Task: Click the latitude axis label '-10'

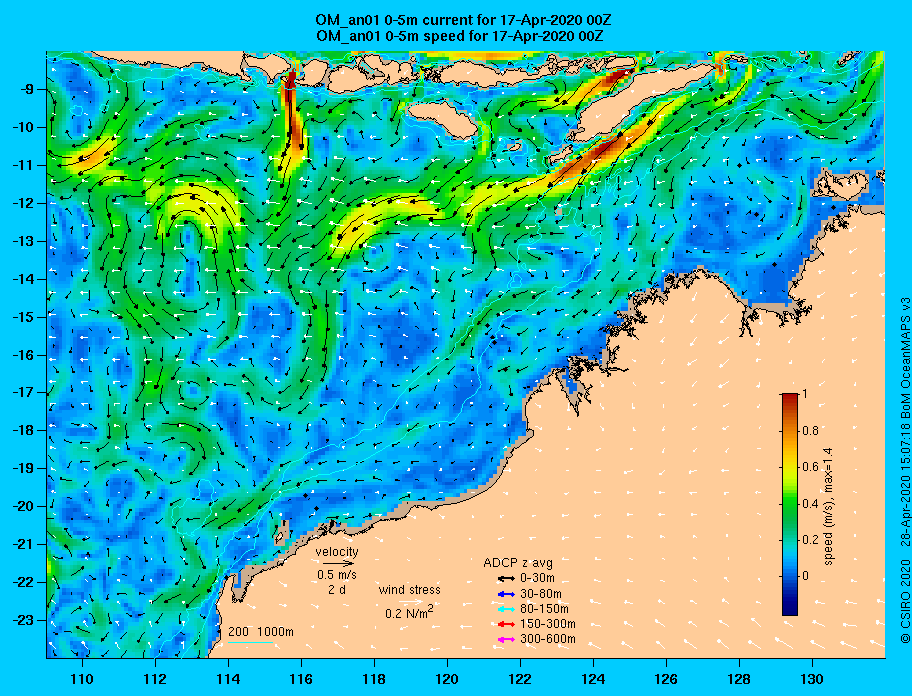Action: click(23, 127)
